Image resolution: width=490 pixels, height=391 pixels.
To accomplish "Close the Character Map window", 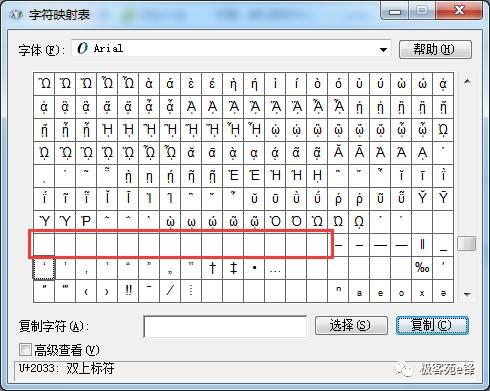I will pyautogui.click(x=460, y=11).
